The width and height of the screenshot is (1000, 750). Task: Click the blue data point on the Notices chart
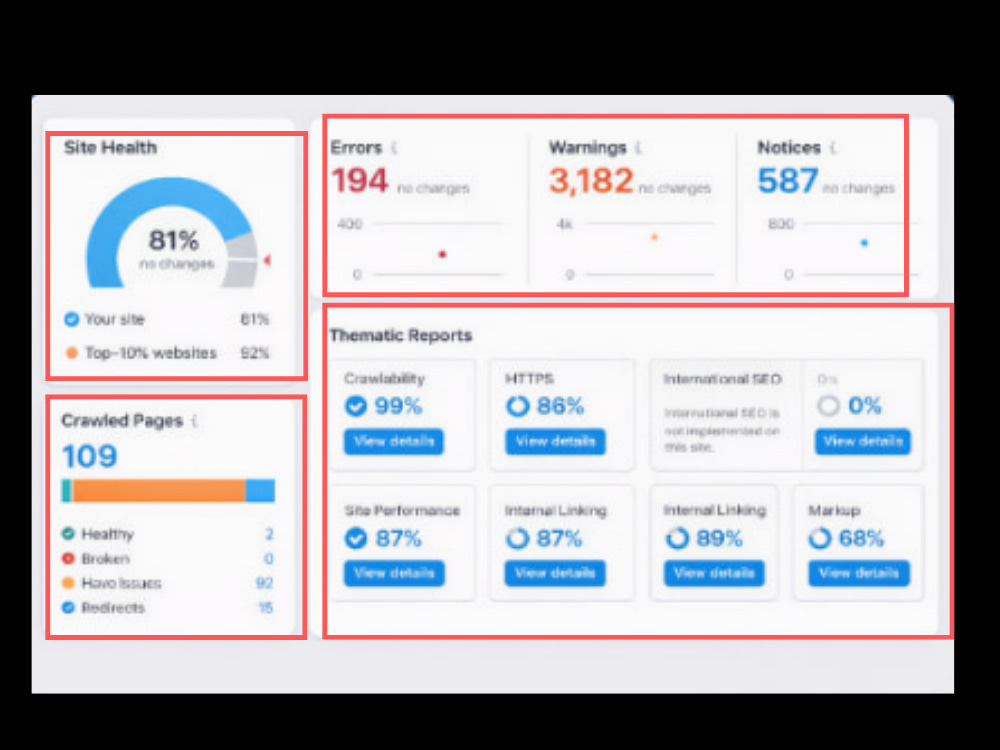[x=864, y=243]
